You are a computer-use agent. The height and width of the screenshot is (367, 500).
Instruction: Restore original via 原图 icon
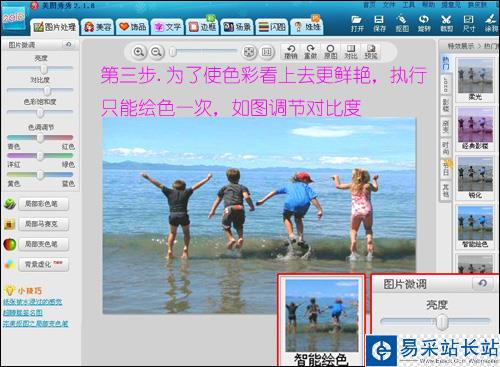pos(330,52)
